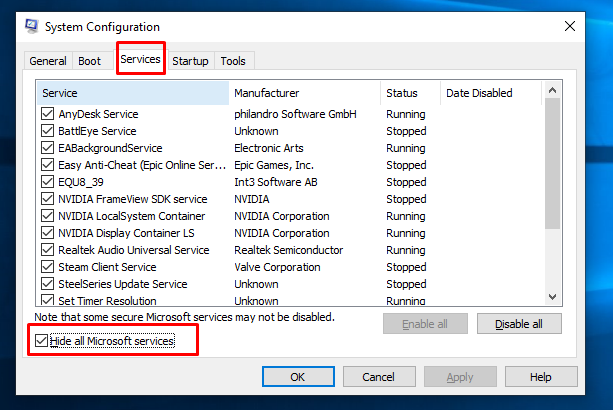This screenshot has width=613, height=410.
Task: Select the Steam Client Service name
Action: (107, 267)
